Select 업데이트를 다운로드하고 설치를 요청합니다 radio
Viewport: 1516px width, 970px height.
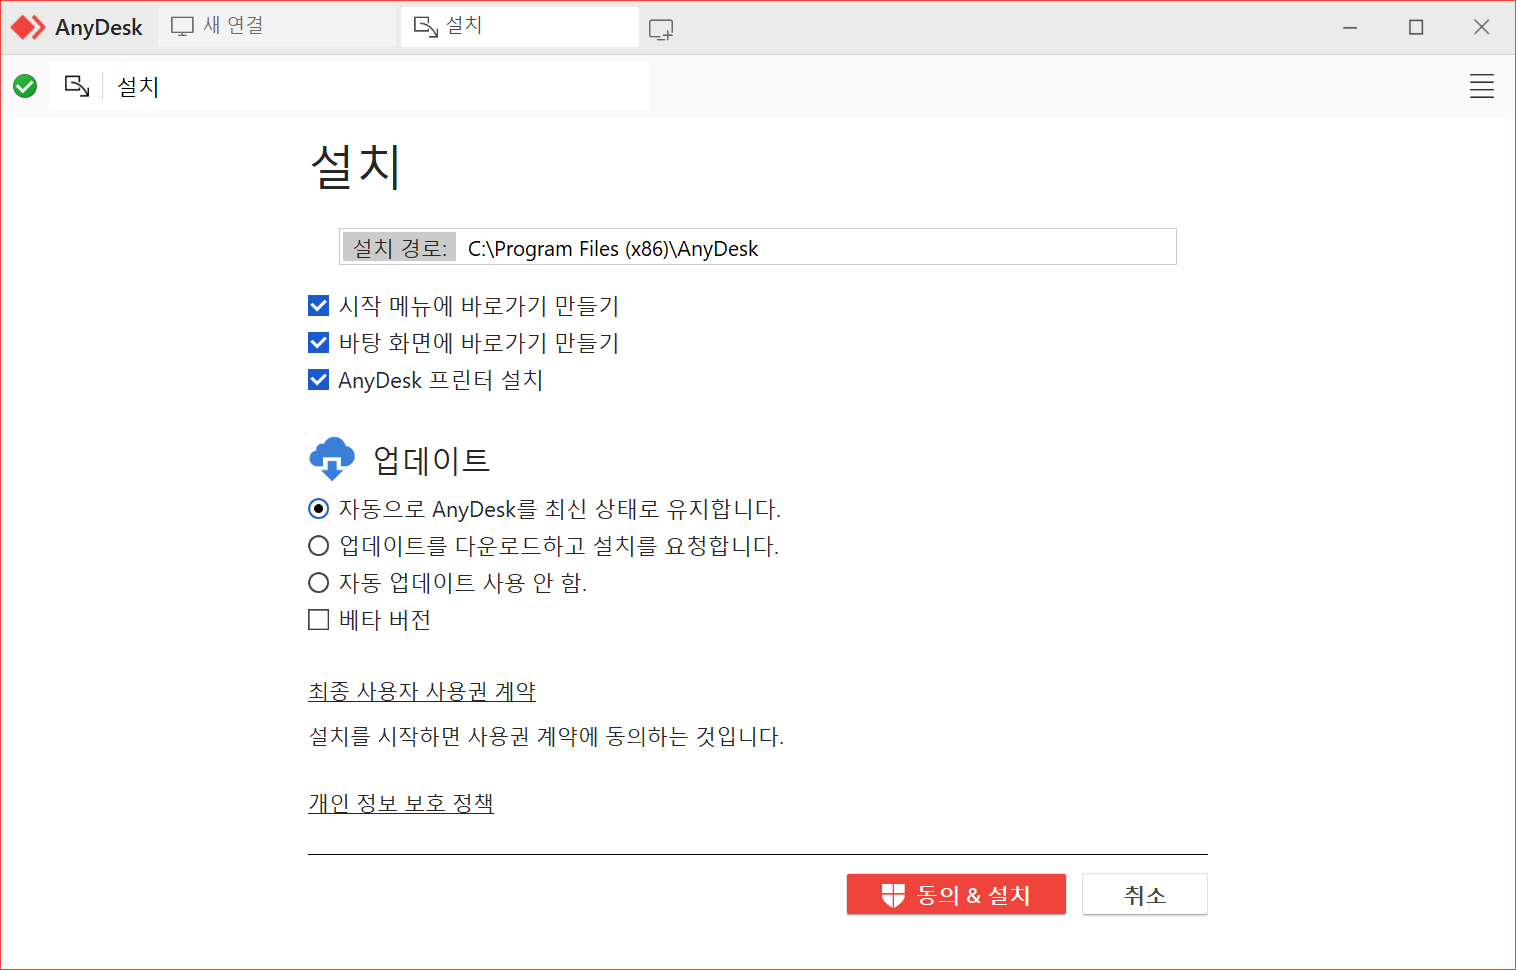click(x=318, y=546)
